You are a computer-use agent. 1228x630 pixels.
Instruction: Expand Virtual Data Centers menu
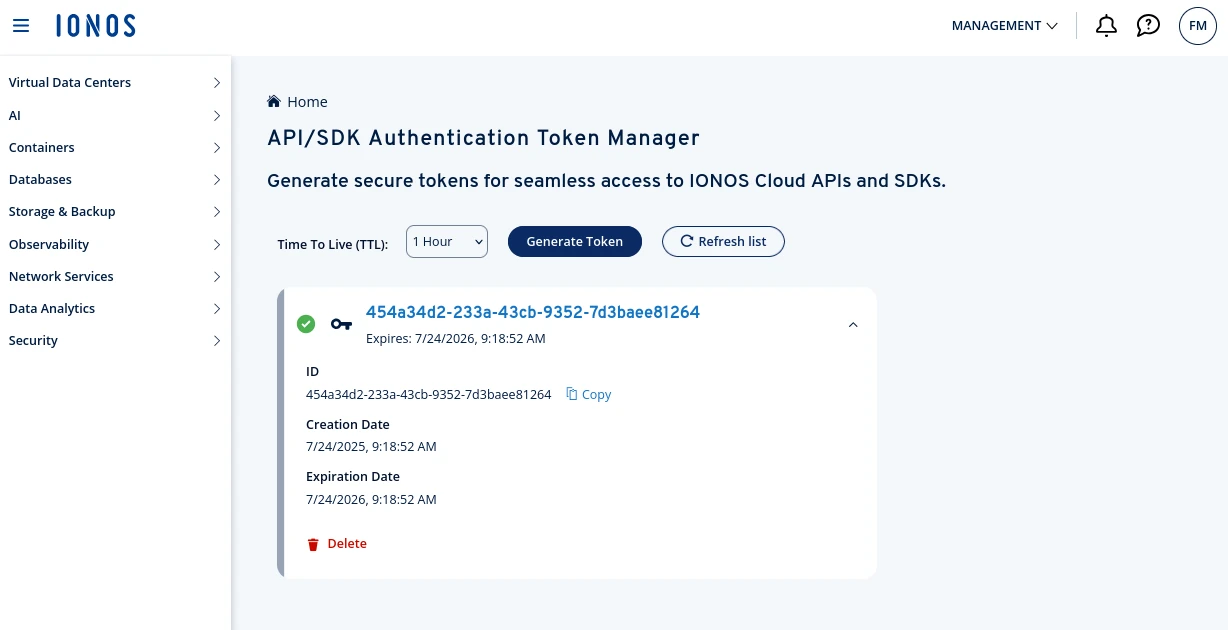click(115, 83)
